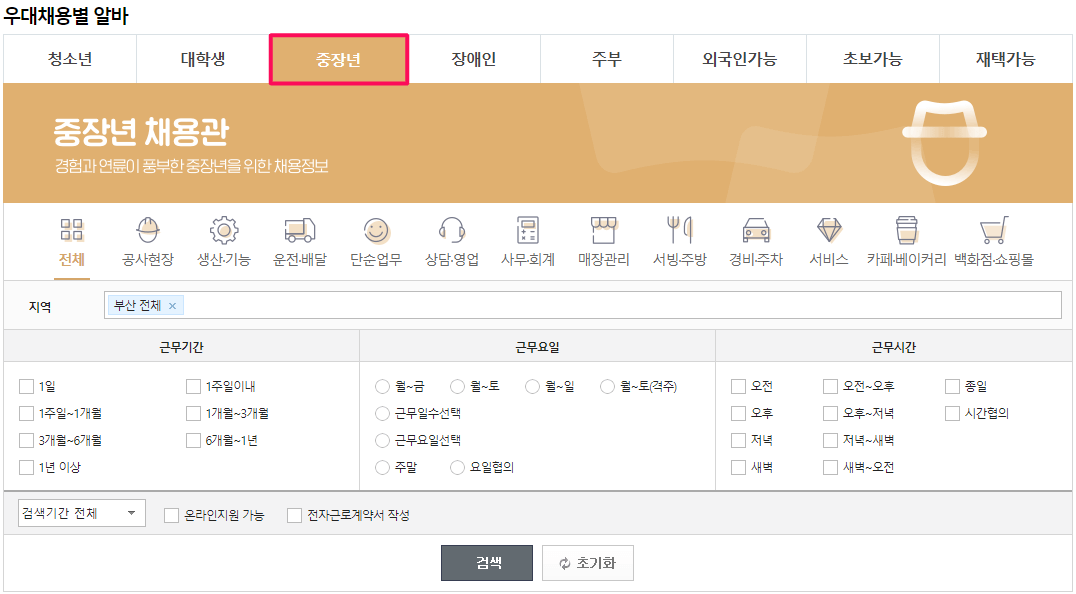The width and height of the screenshot is (1076, 594).
Task: Enable the 온라인지원 가능 checkbox
Action: coord(171,516)
